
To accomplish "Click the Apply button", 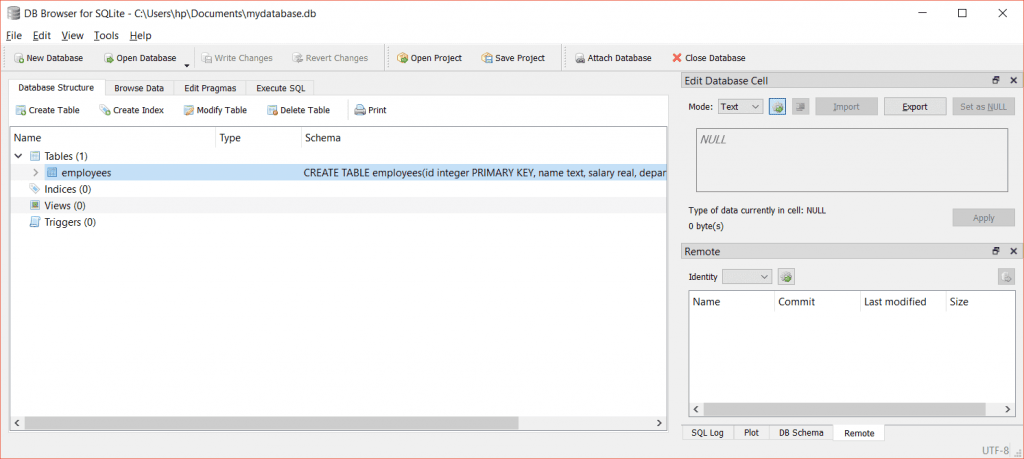I will [984, 218].
